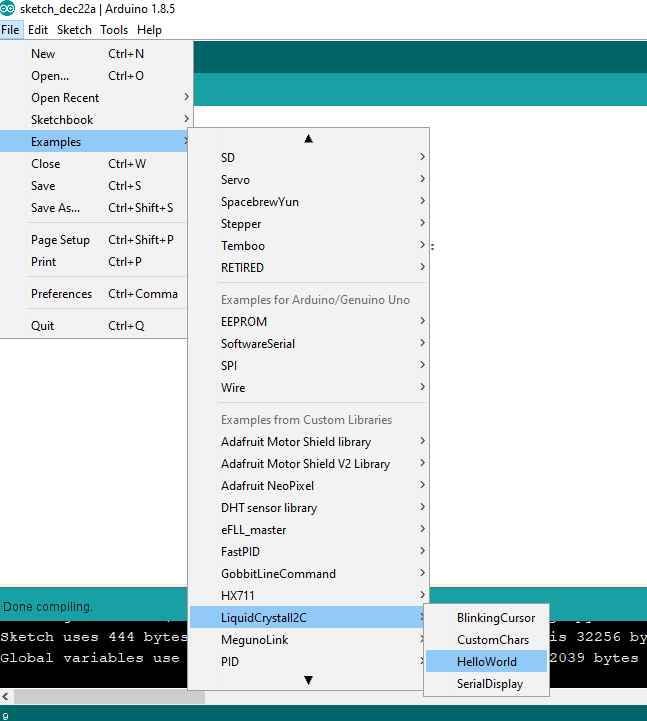Image resolution: width=647 pixels, height=721 pixels.
Task: Open HX711 examples
Action: tap(309, 596)
